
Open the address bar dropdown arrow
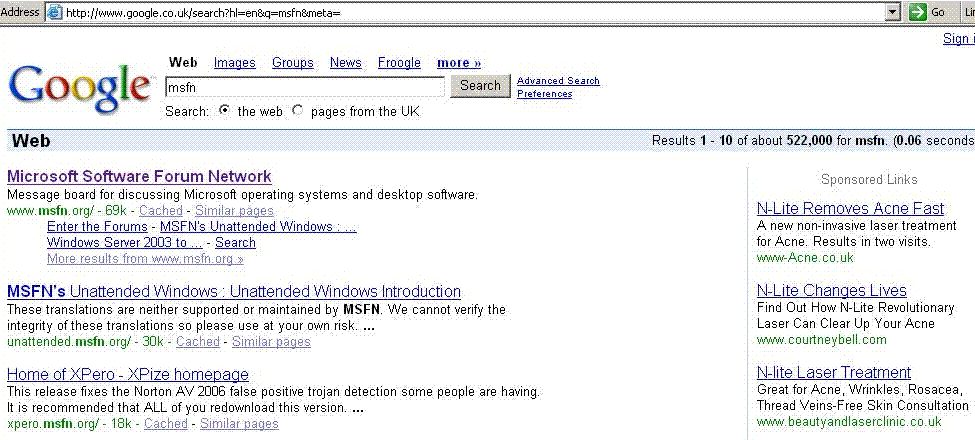[x=894, y=12]
